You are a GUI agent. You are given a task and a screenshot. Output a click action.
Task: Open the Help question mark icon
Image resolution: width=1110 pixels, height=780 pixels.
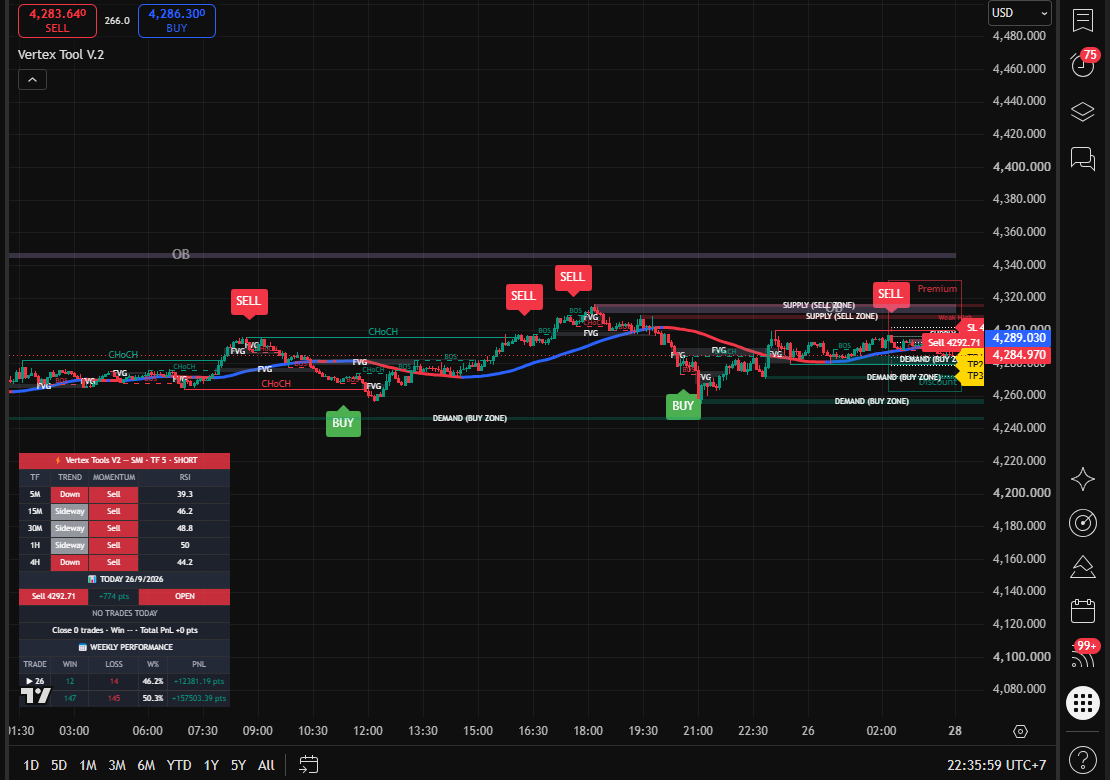tap(1082, 759)
